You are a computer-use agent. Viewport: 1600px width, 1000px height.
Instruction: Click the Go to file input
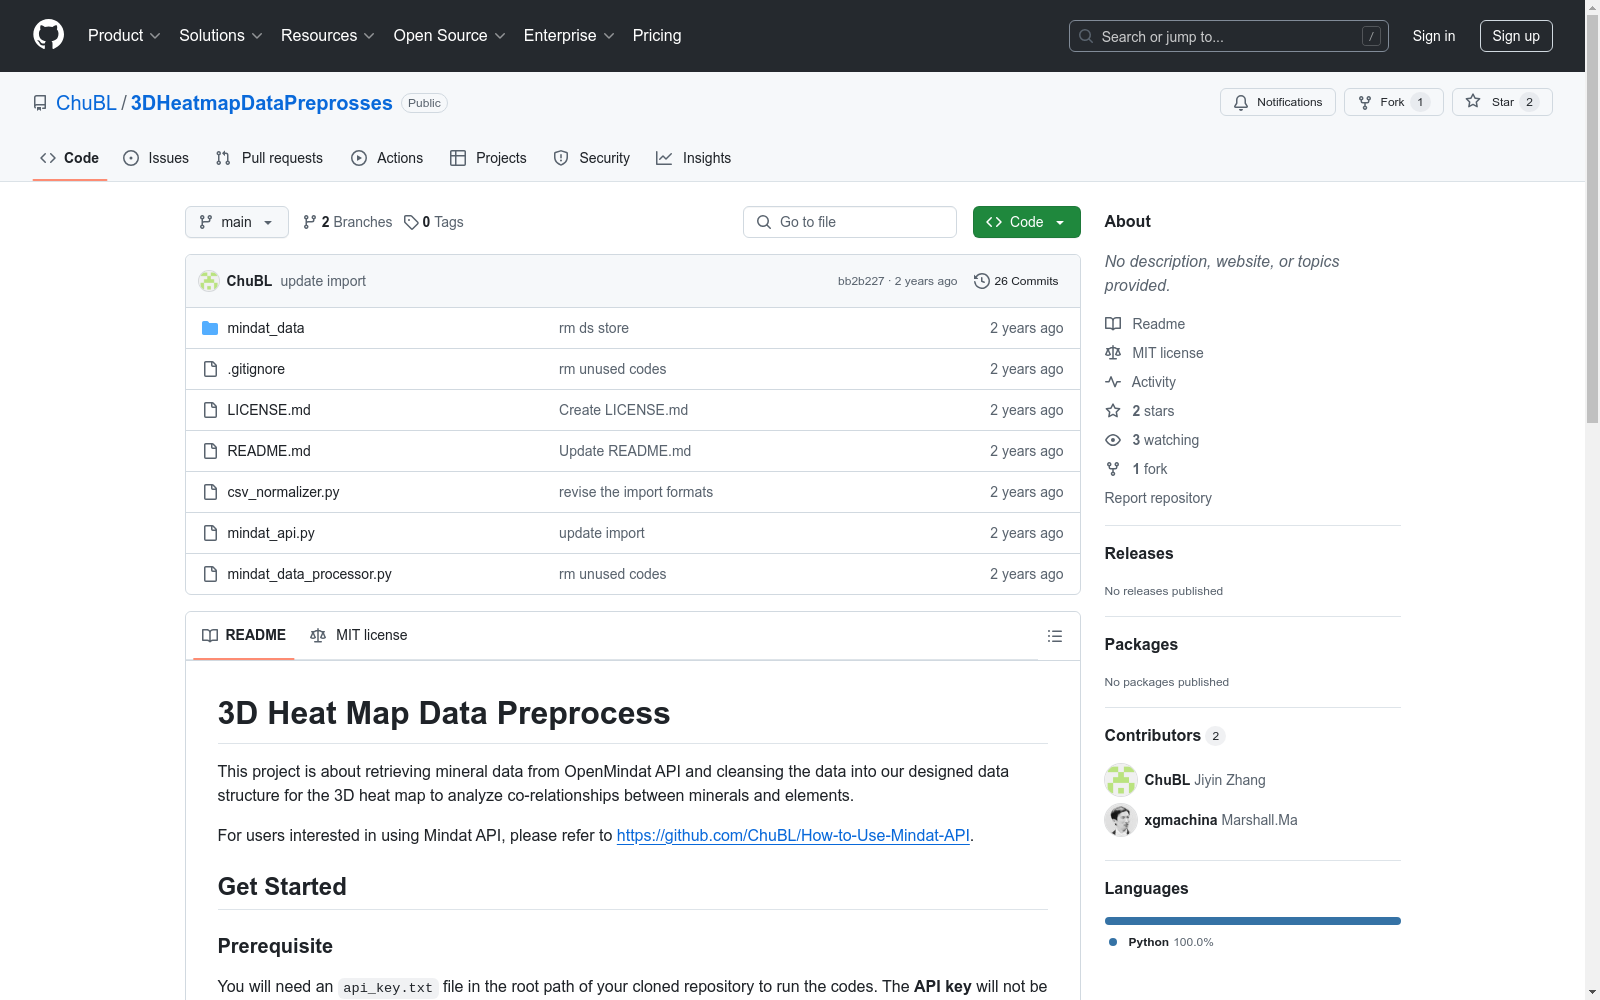click(850, 222)
